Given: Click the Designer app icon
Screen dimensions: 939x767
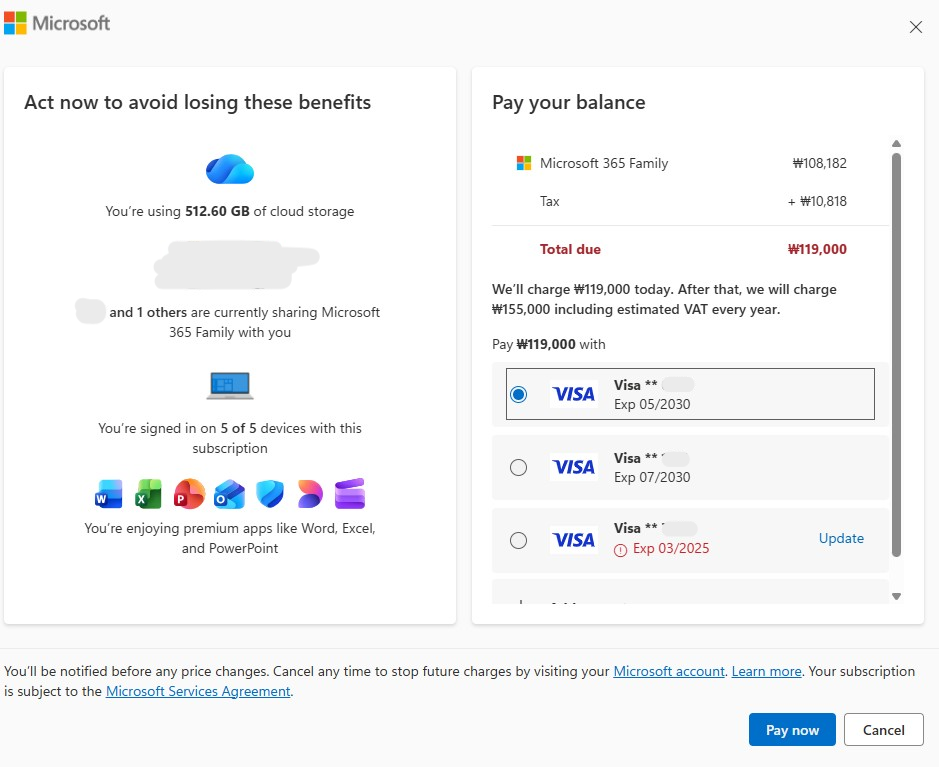Looking at the screenshot, I should [x=310, y=494].
